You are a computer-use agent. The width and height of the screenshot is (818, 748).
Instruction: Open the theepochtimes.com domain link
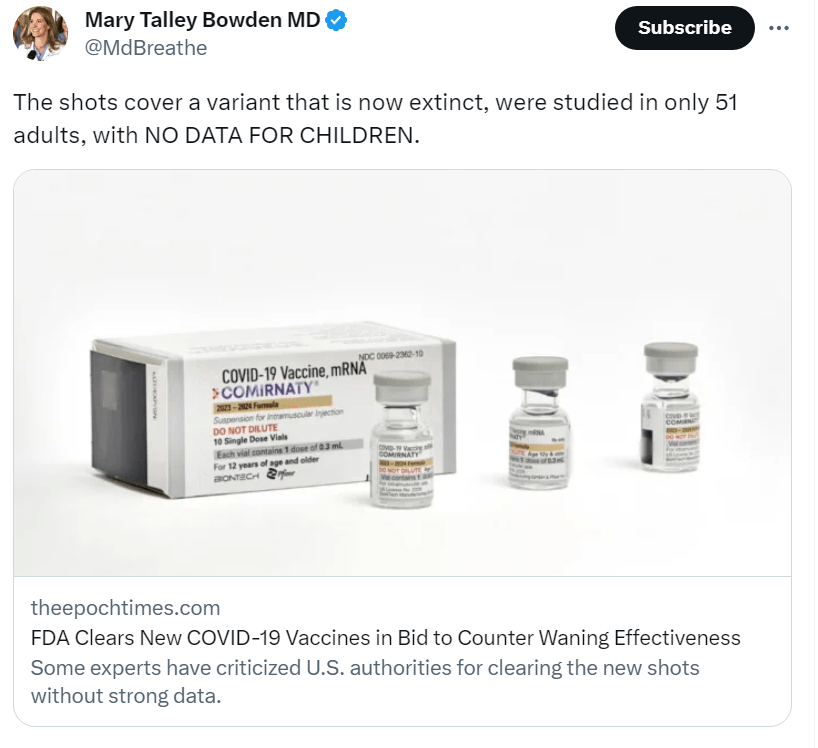[125, 607]
